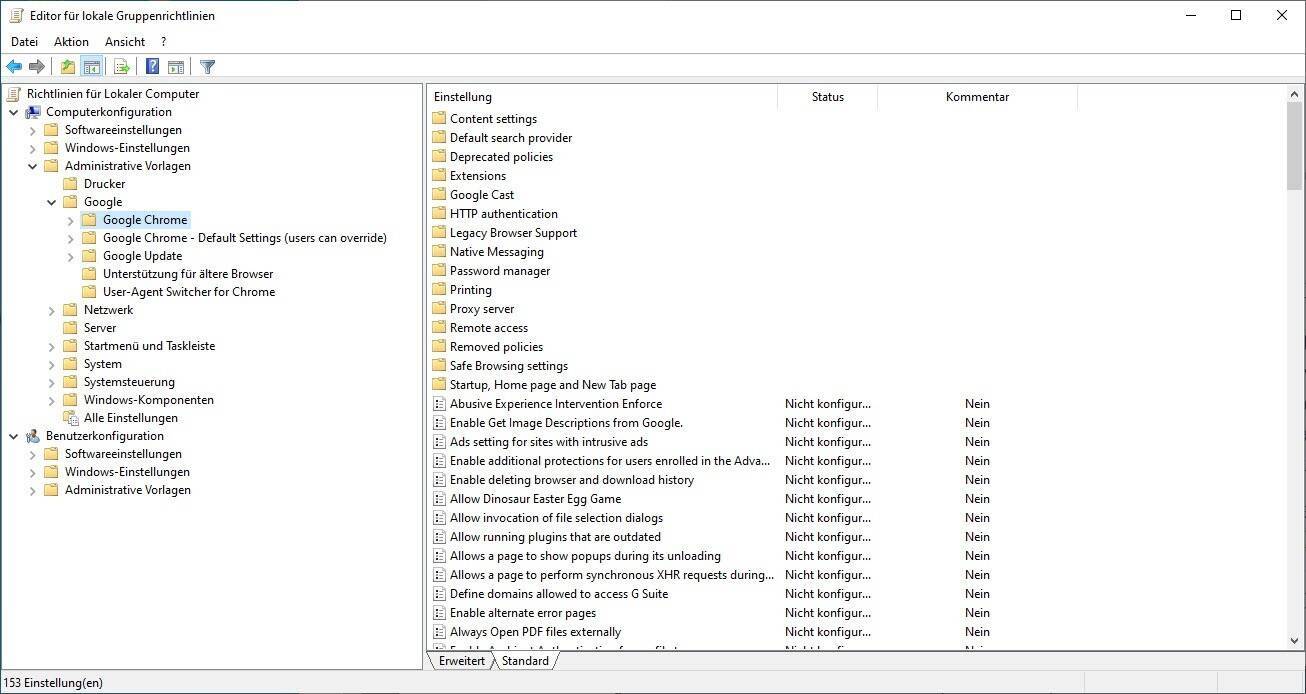
Task: Click the Up One Level folder icon
Action: 67,67
